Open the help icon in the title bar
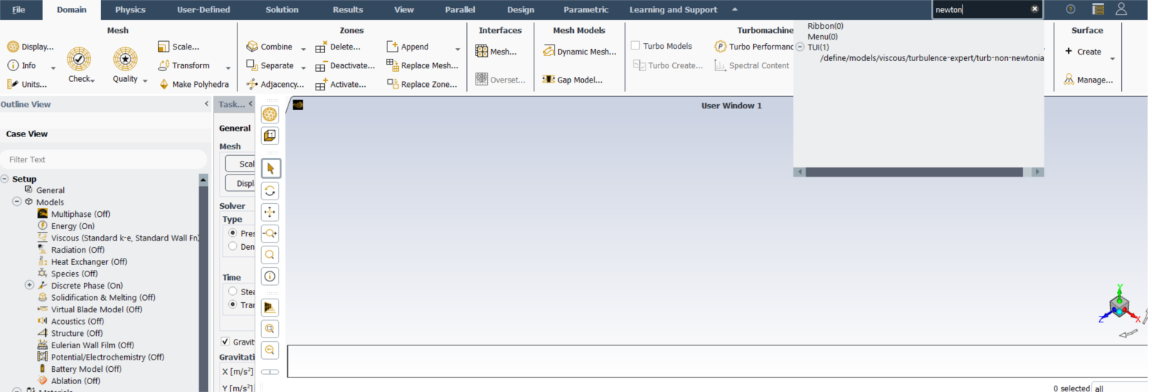1152x392 pixels. click(1070, 10)
